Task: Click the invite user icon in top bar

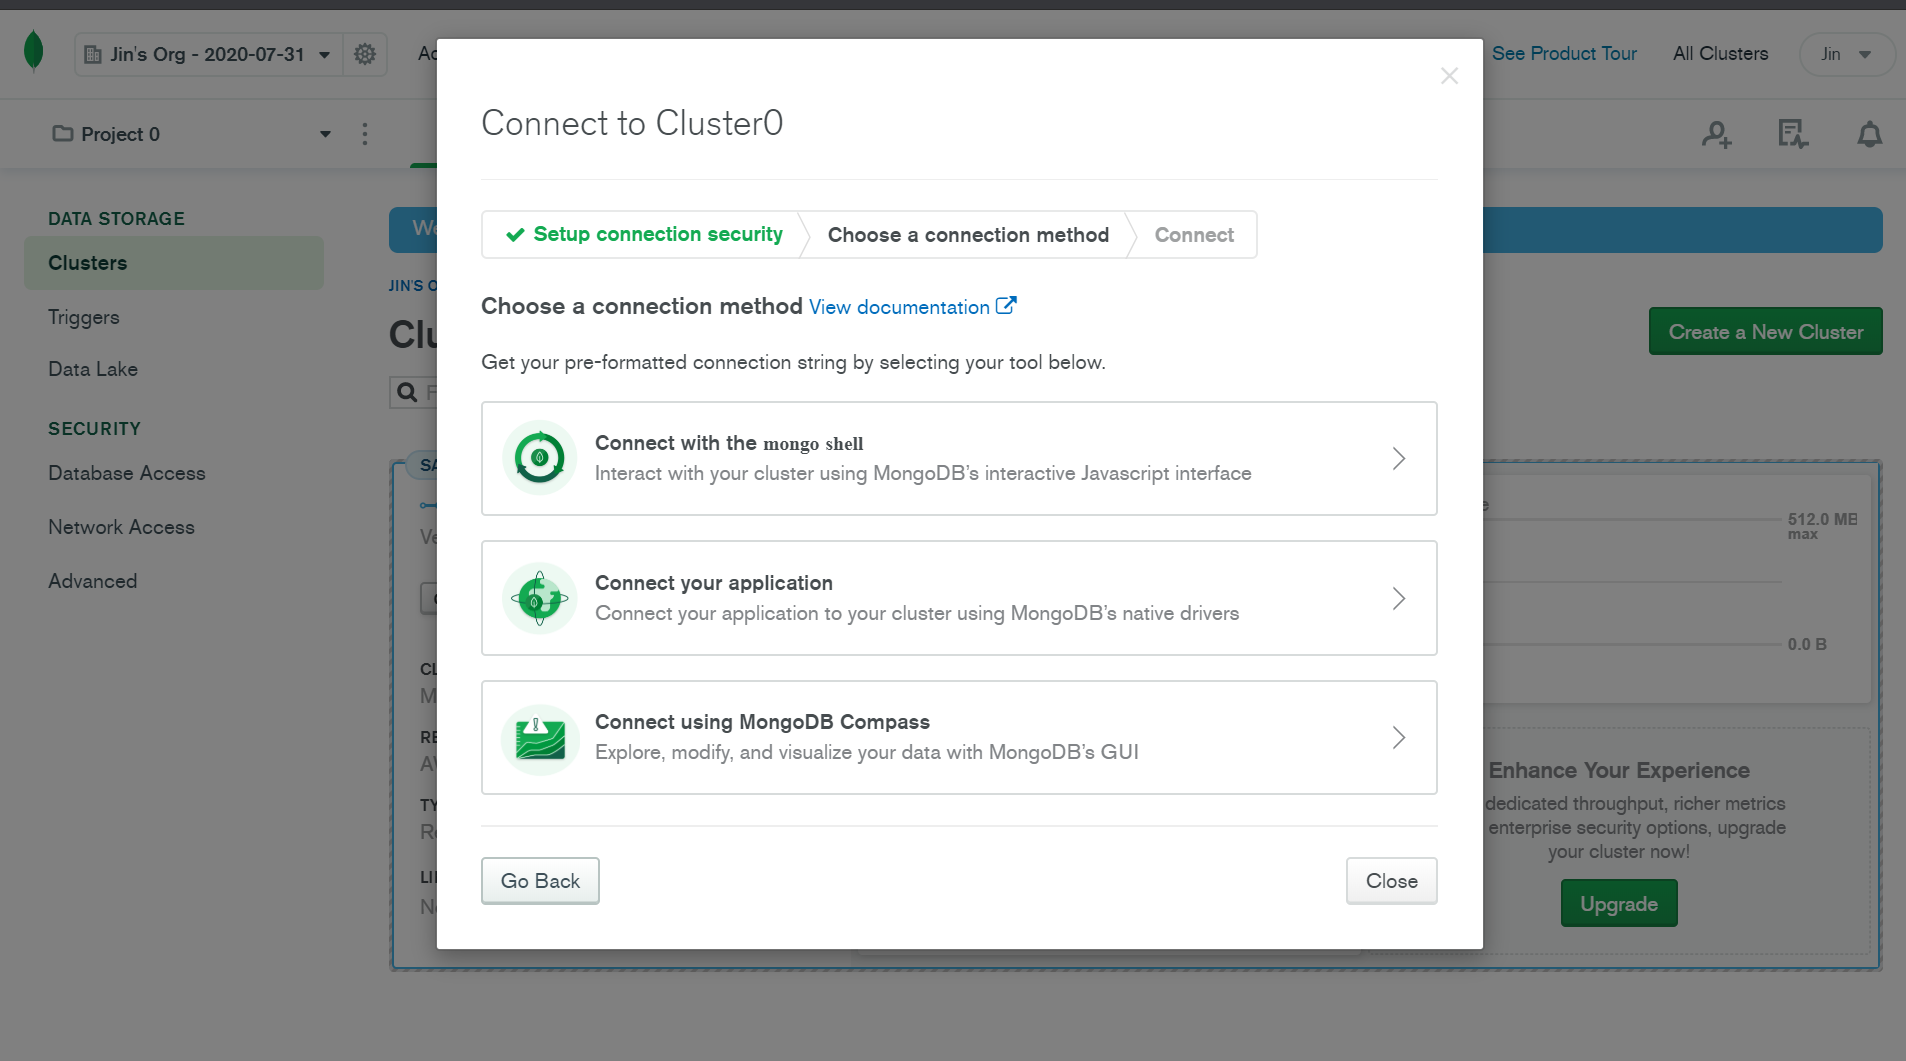Action: pyautogui.click(x=1716, y=133)
